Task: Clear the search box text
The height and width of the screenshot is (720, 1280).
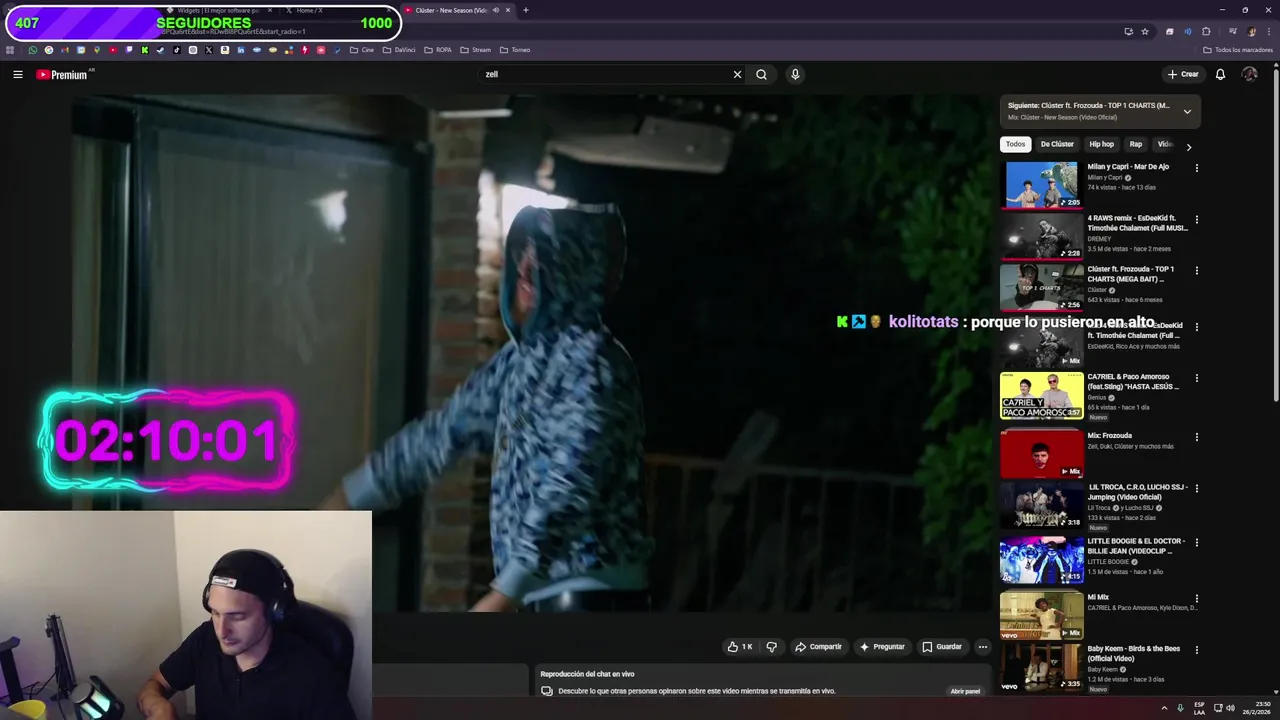Action: pos(737,74)
